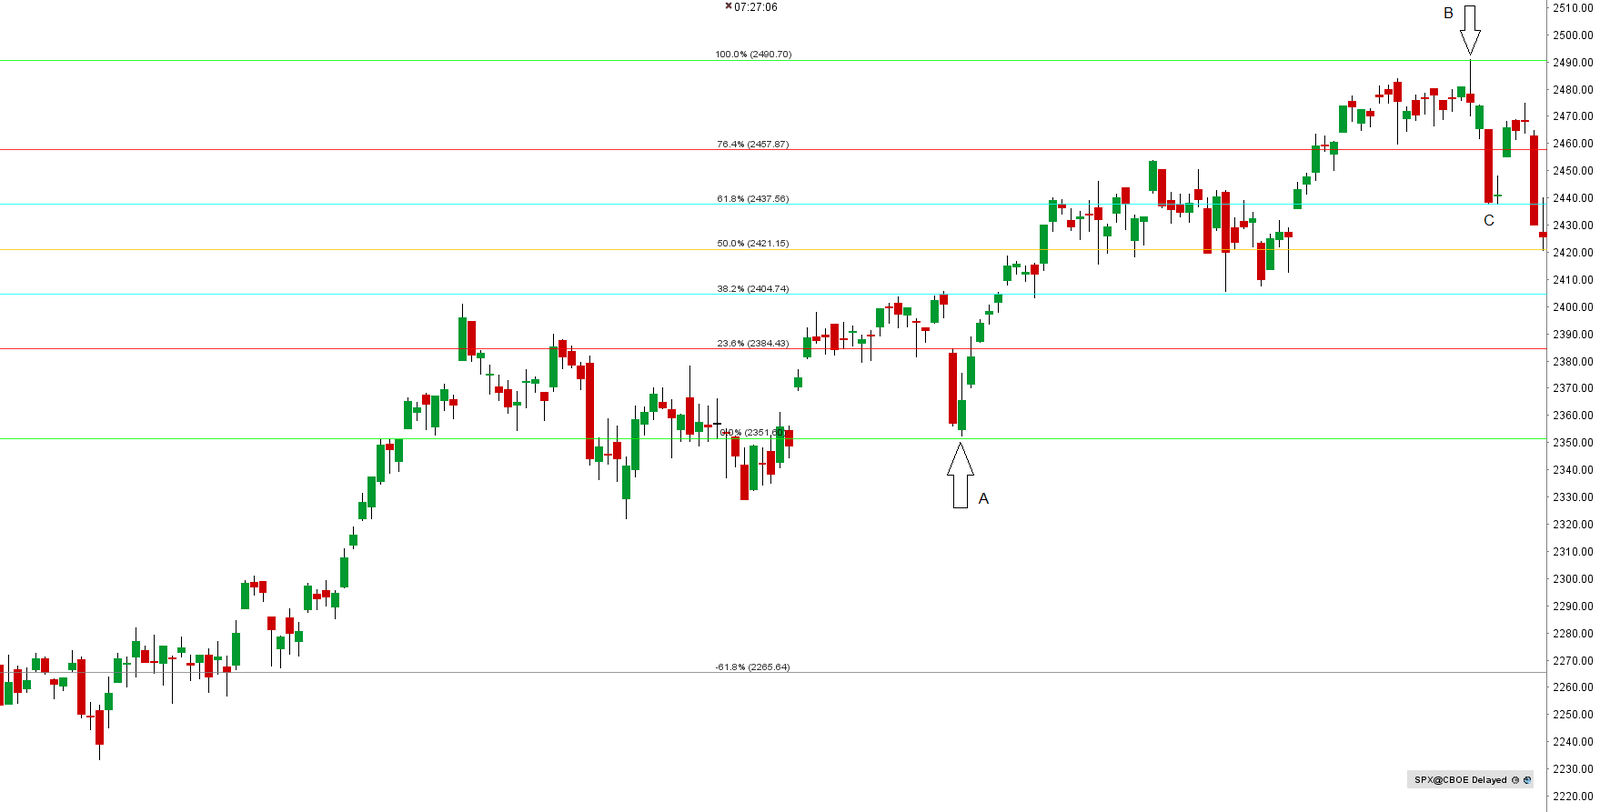Click the 2440.00 price axis label

coord(1572,198)
